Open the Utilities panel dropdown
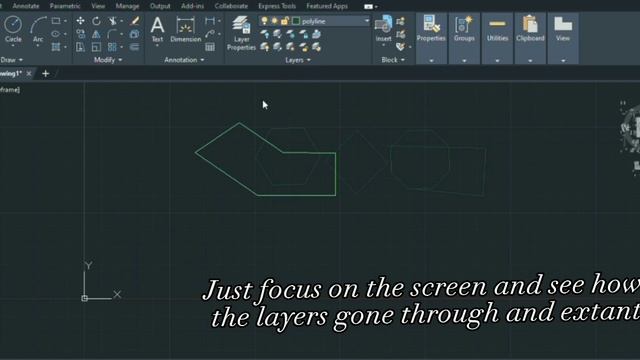Screen dimensions: 640x360 tap(497, 60)
